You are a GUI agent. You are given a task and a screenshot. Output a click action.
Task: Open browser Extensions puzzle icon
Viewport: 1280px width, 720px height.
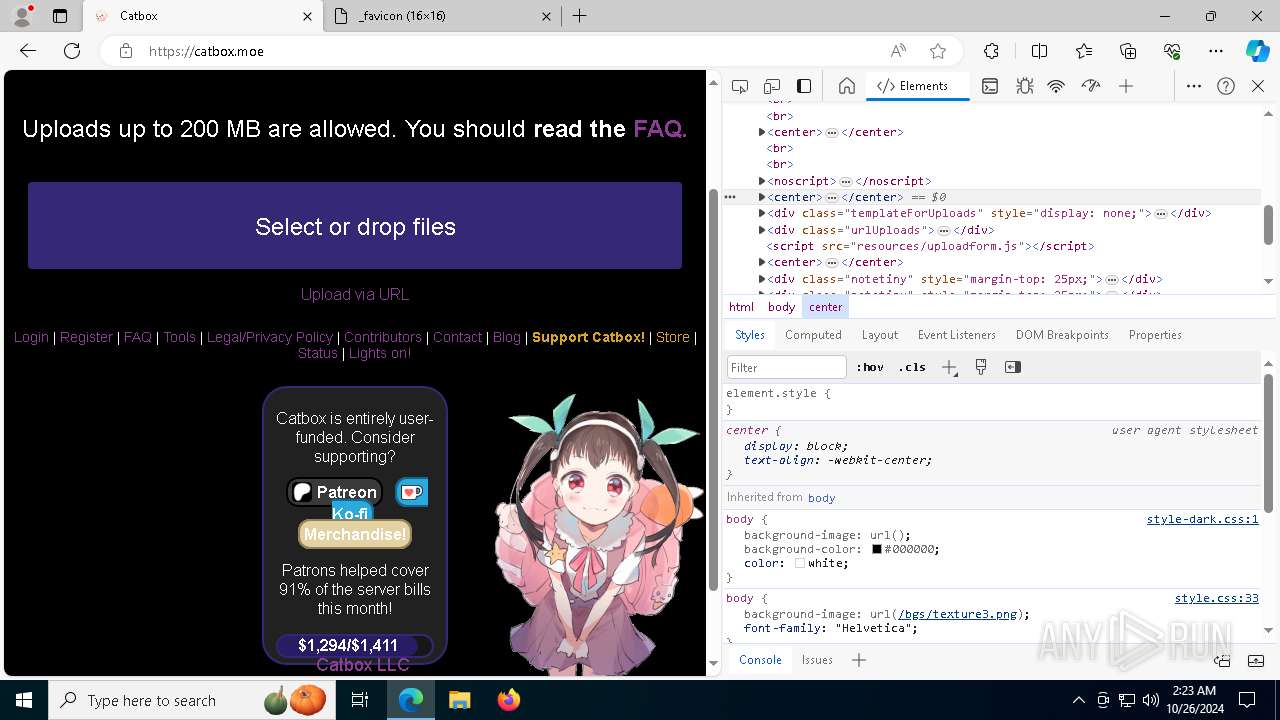(991, 51)
